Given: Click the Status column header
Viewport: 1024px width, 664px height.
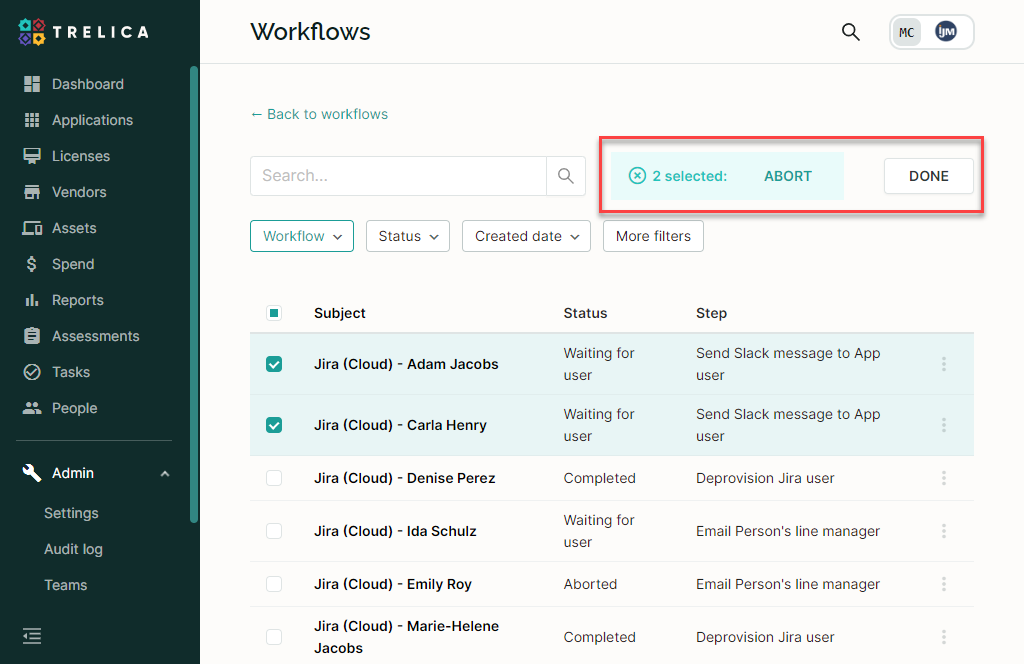Looking at the screenshot, I should click(585, 313).
